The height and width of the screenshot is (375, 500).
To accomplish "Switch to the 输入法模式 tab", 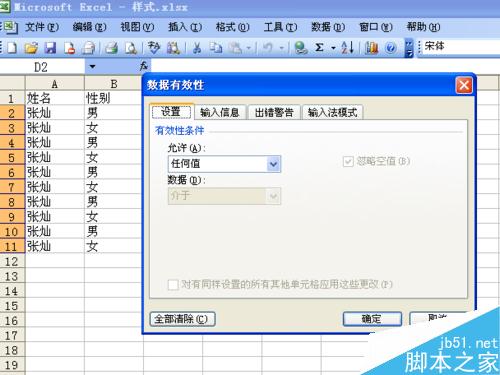I will click(332, 113).
